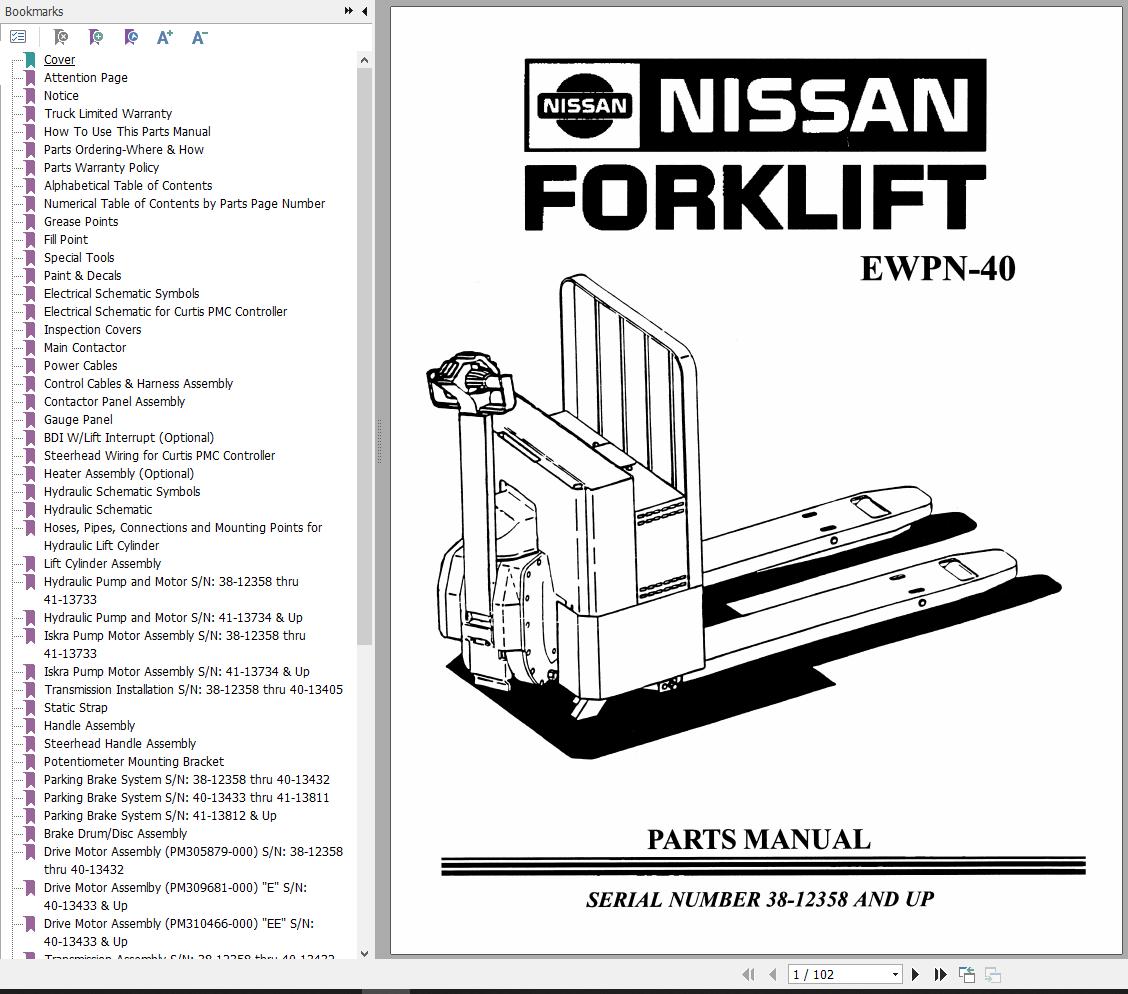Open Transmission Installation S/N: 38-12358 thru 40-13405

click(x=194, y=689)
